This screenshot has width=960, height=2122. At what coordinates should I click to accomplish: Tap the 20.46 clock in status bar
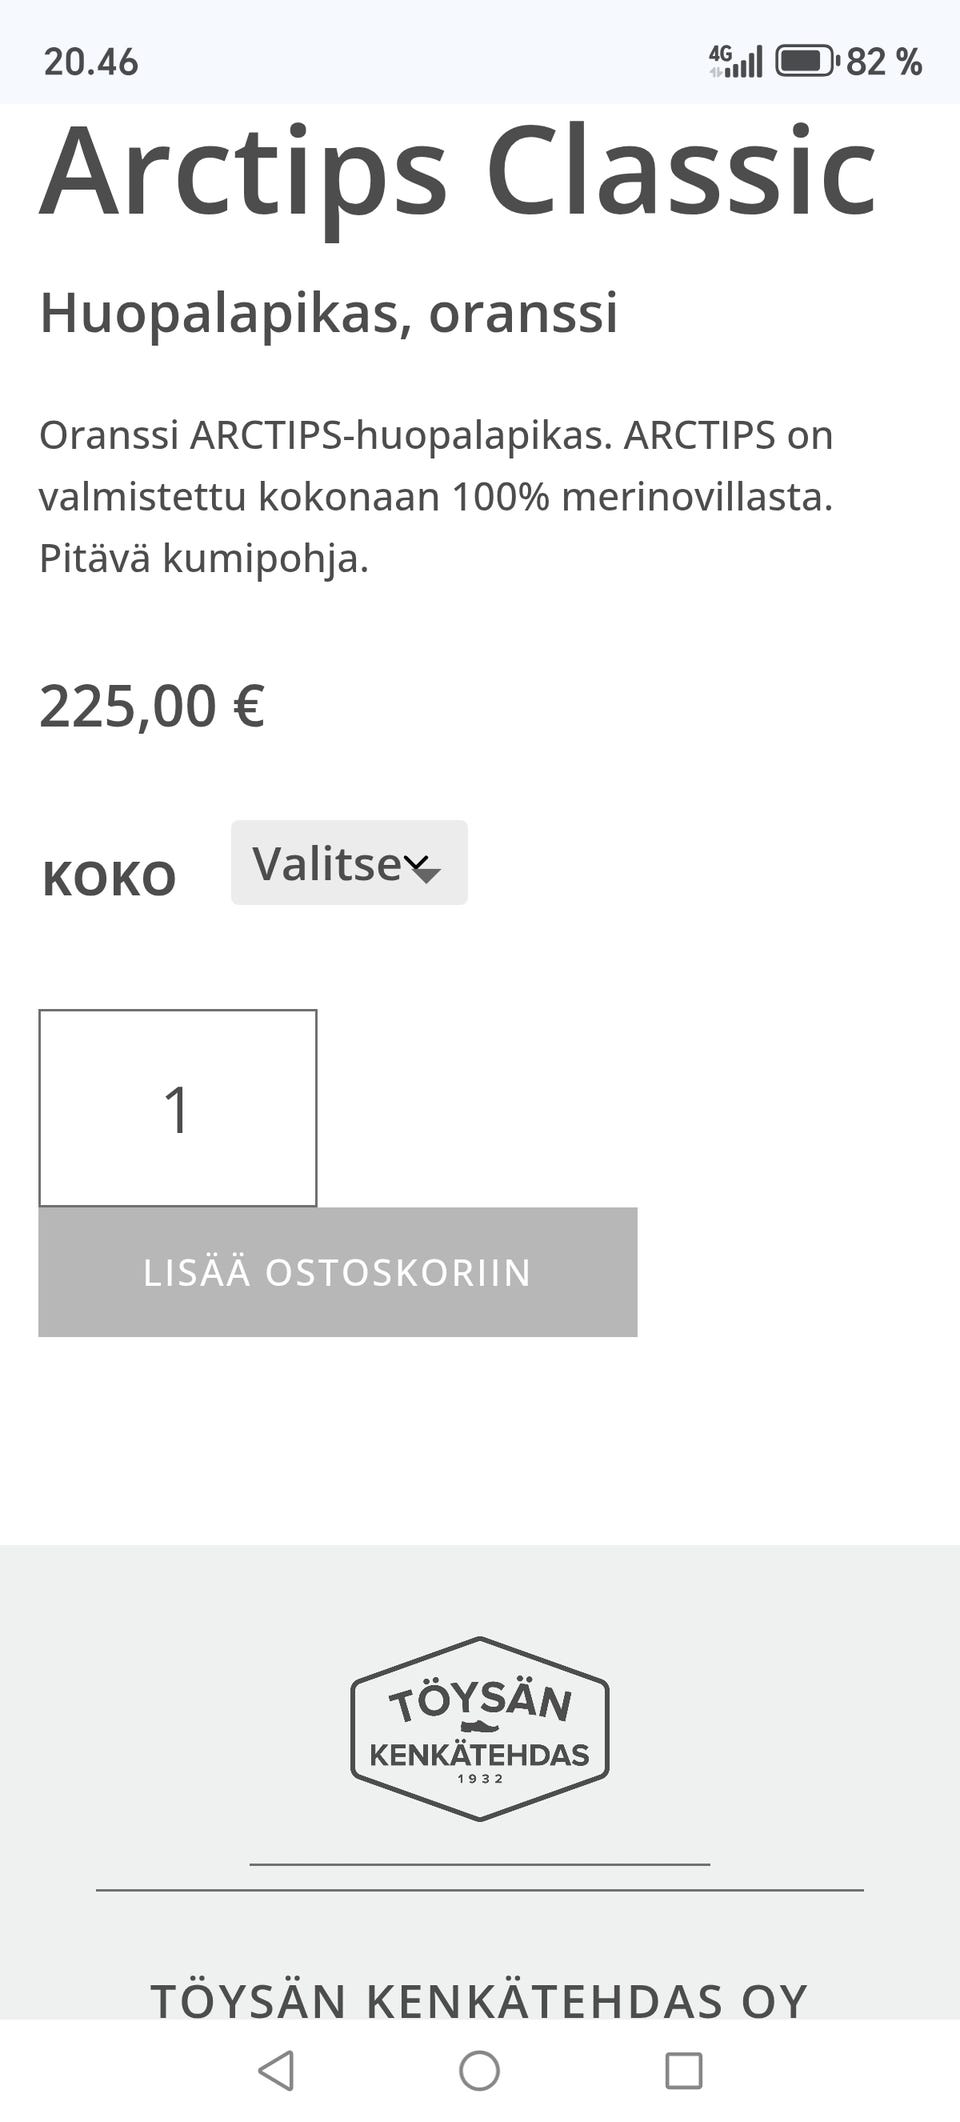point(91,62)
